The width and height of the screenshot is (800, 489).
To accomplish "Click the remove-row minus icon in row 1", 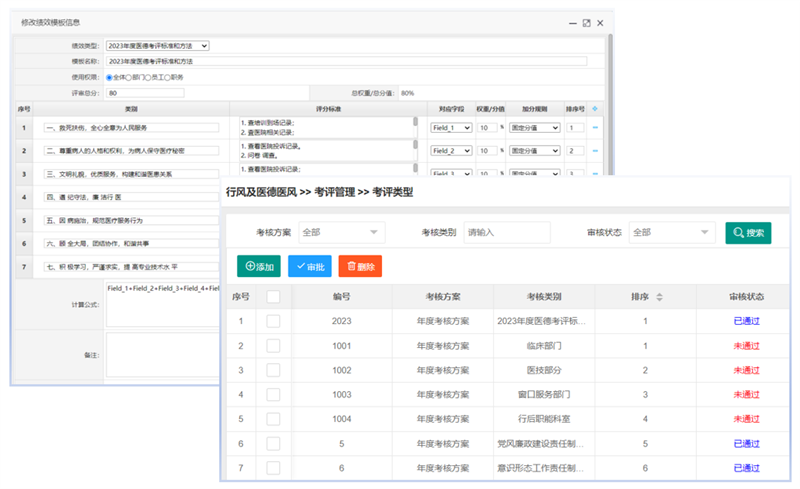I will pyautogui.click(x=596, y=127).
